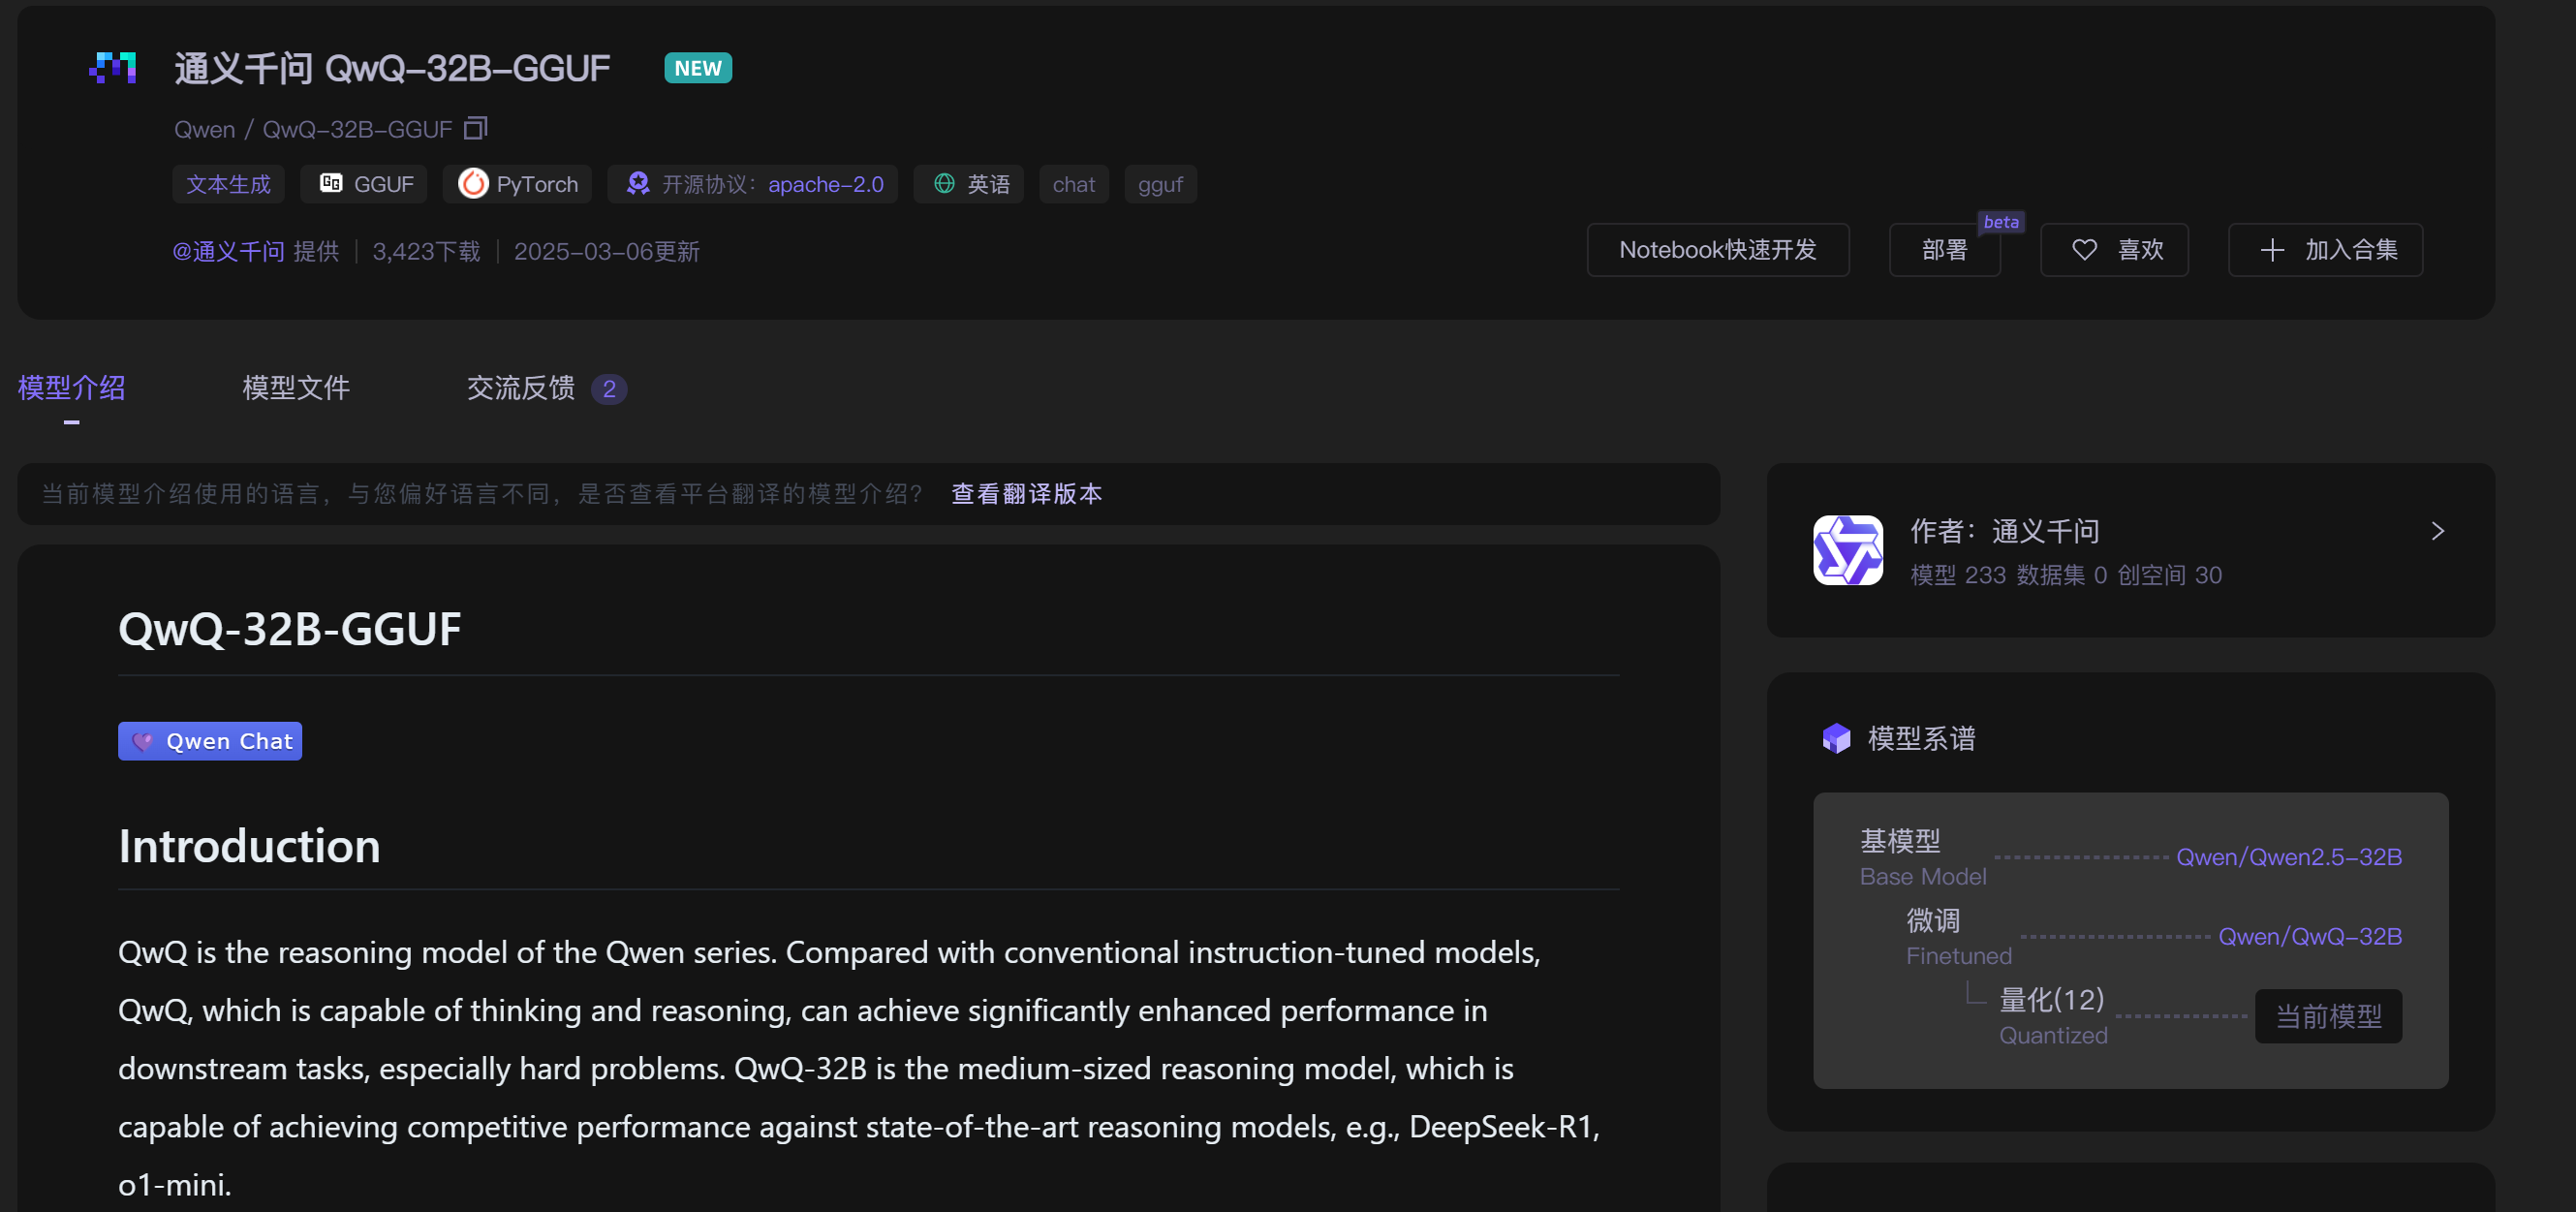The width and height of the screenshot is (2576, 1212).
Task: Click the heart icon to like
Action: [x=2084, y=250]
